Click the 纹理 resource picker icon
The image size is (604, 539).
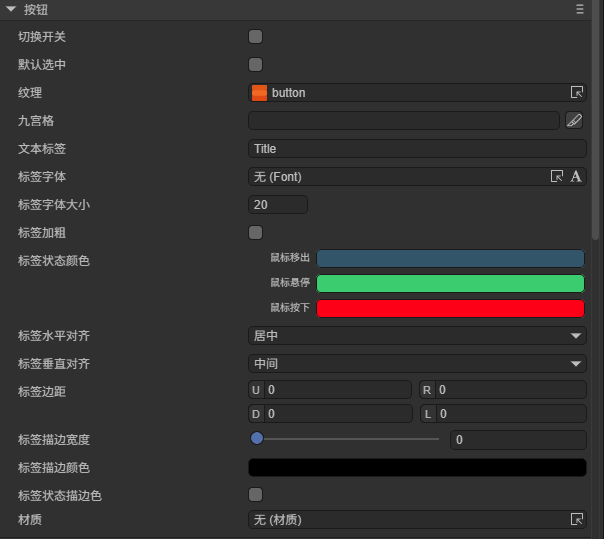click(x=576, y=93)
